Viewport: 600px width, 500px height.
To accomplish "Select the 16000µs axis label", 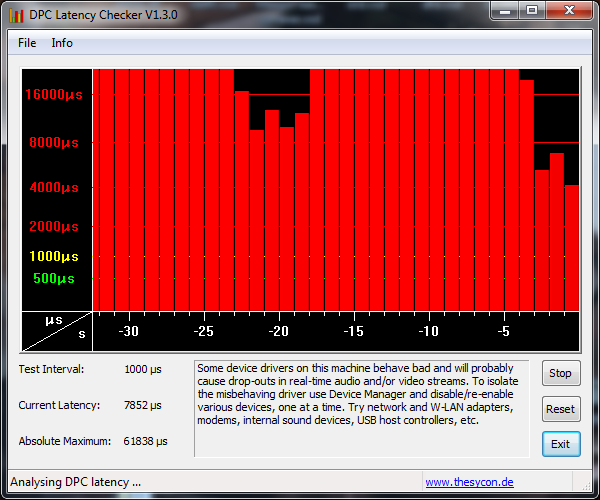I will (x=54, y=94).
